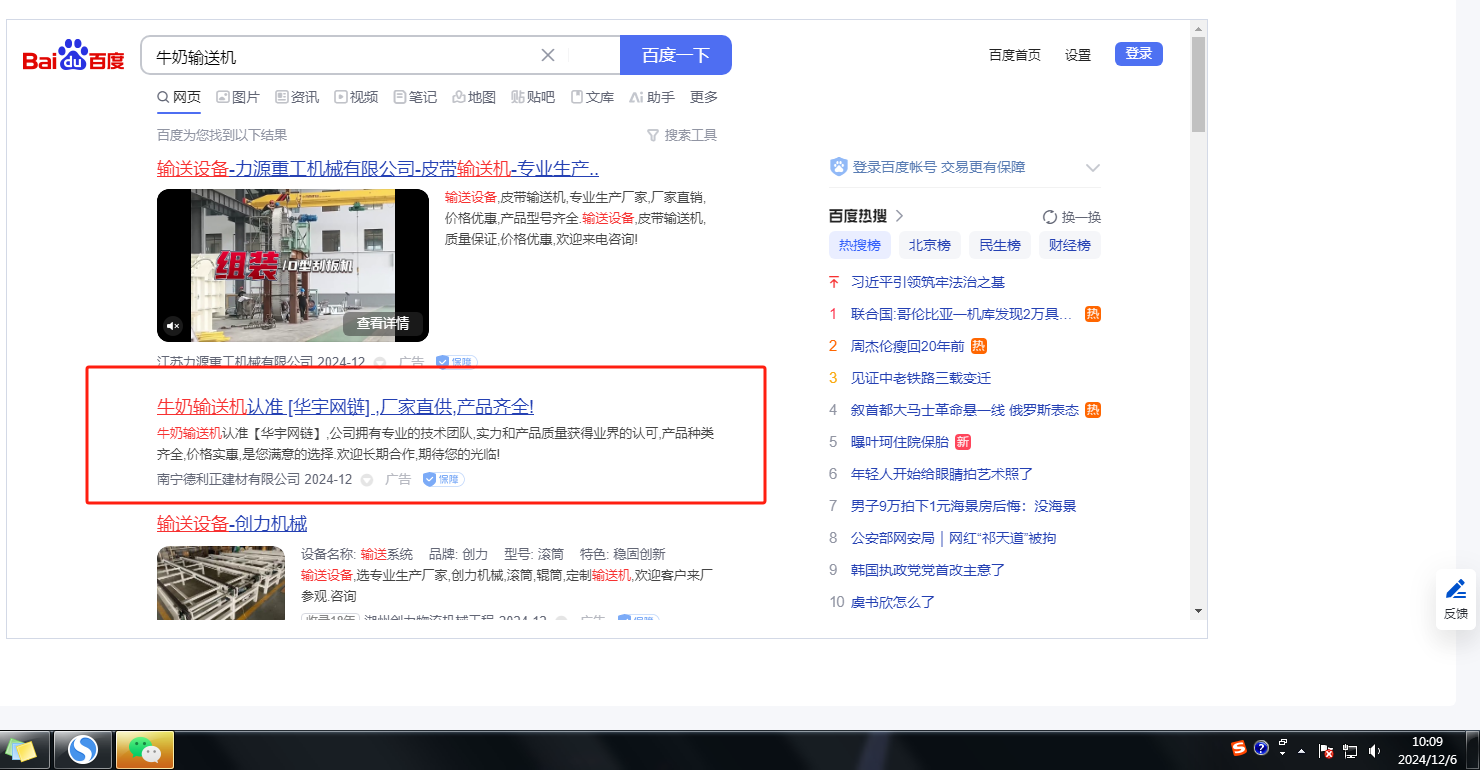Screen dimensions: 1480x770
Task: Select the 网页 tab
Action: pyautogui.click(x=179, y=97)
